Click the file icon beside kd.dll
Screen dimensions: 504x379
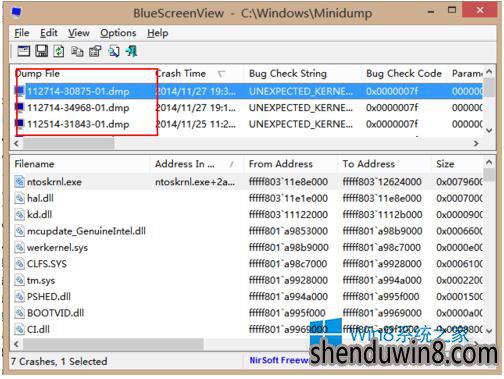[20, 215]
